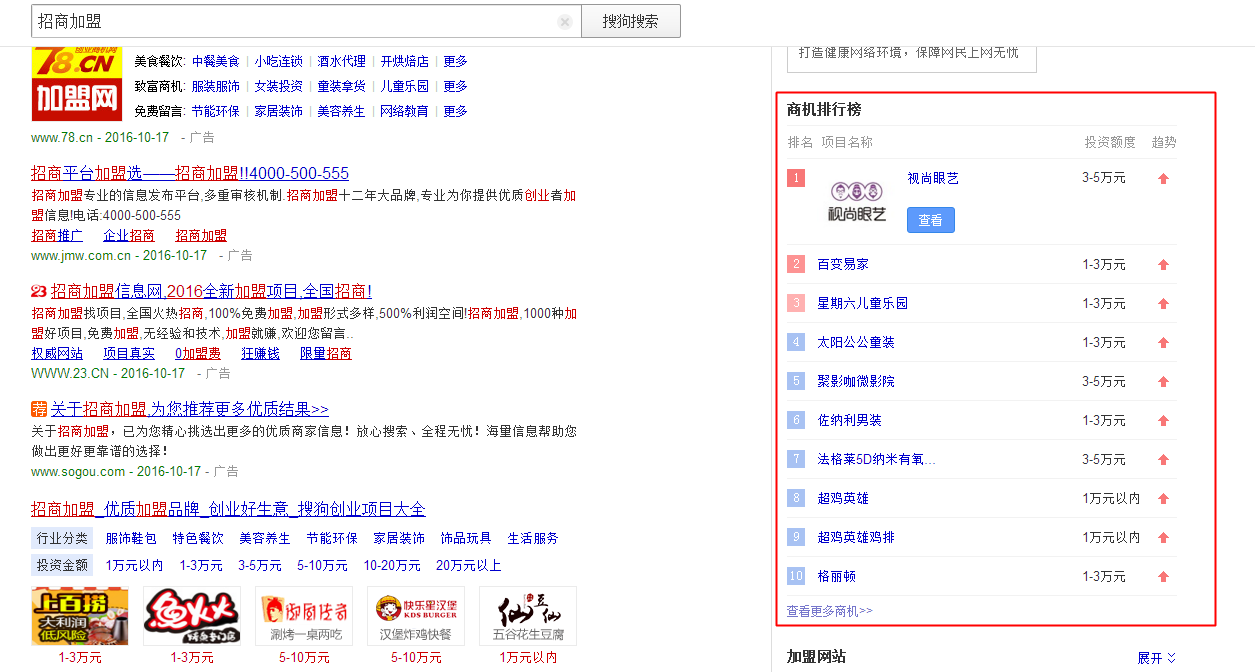
Task: Click the 查看 button for 视尚眼艺
Action: point(931,220)
